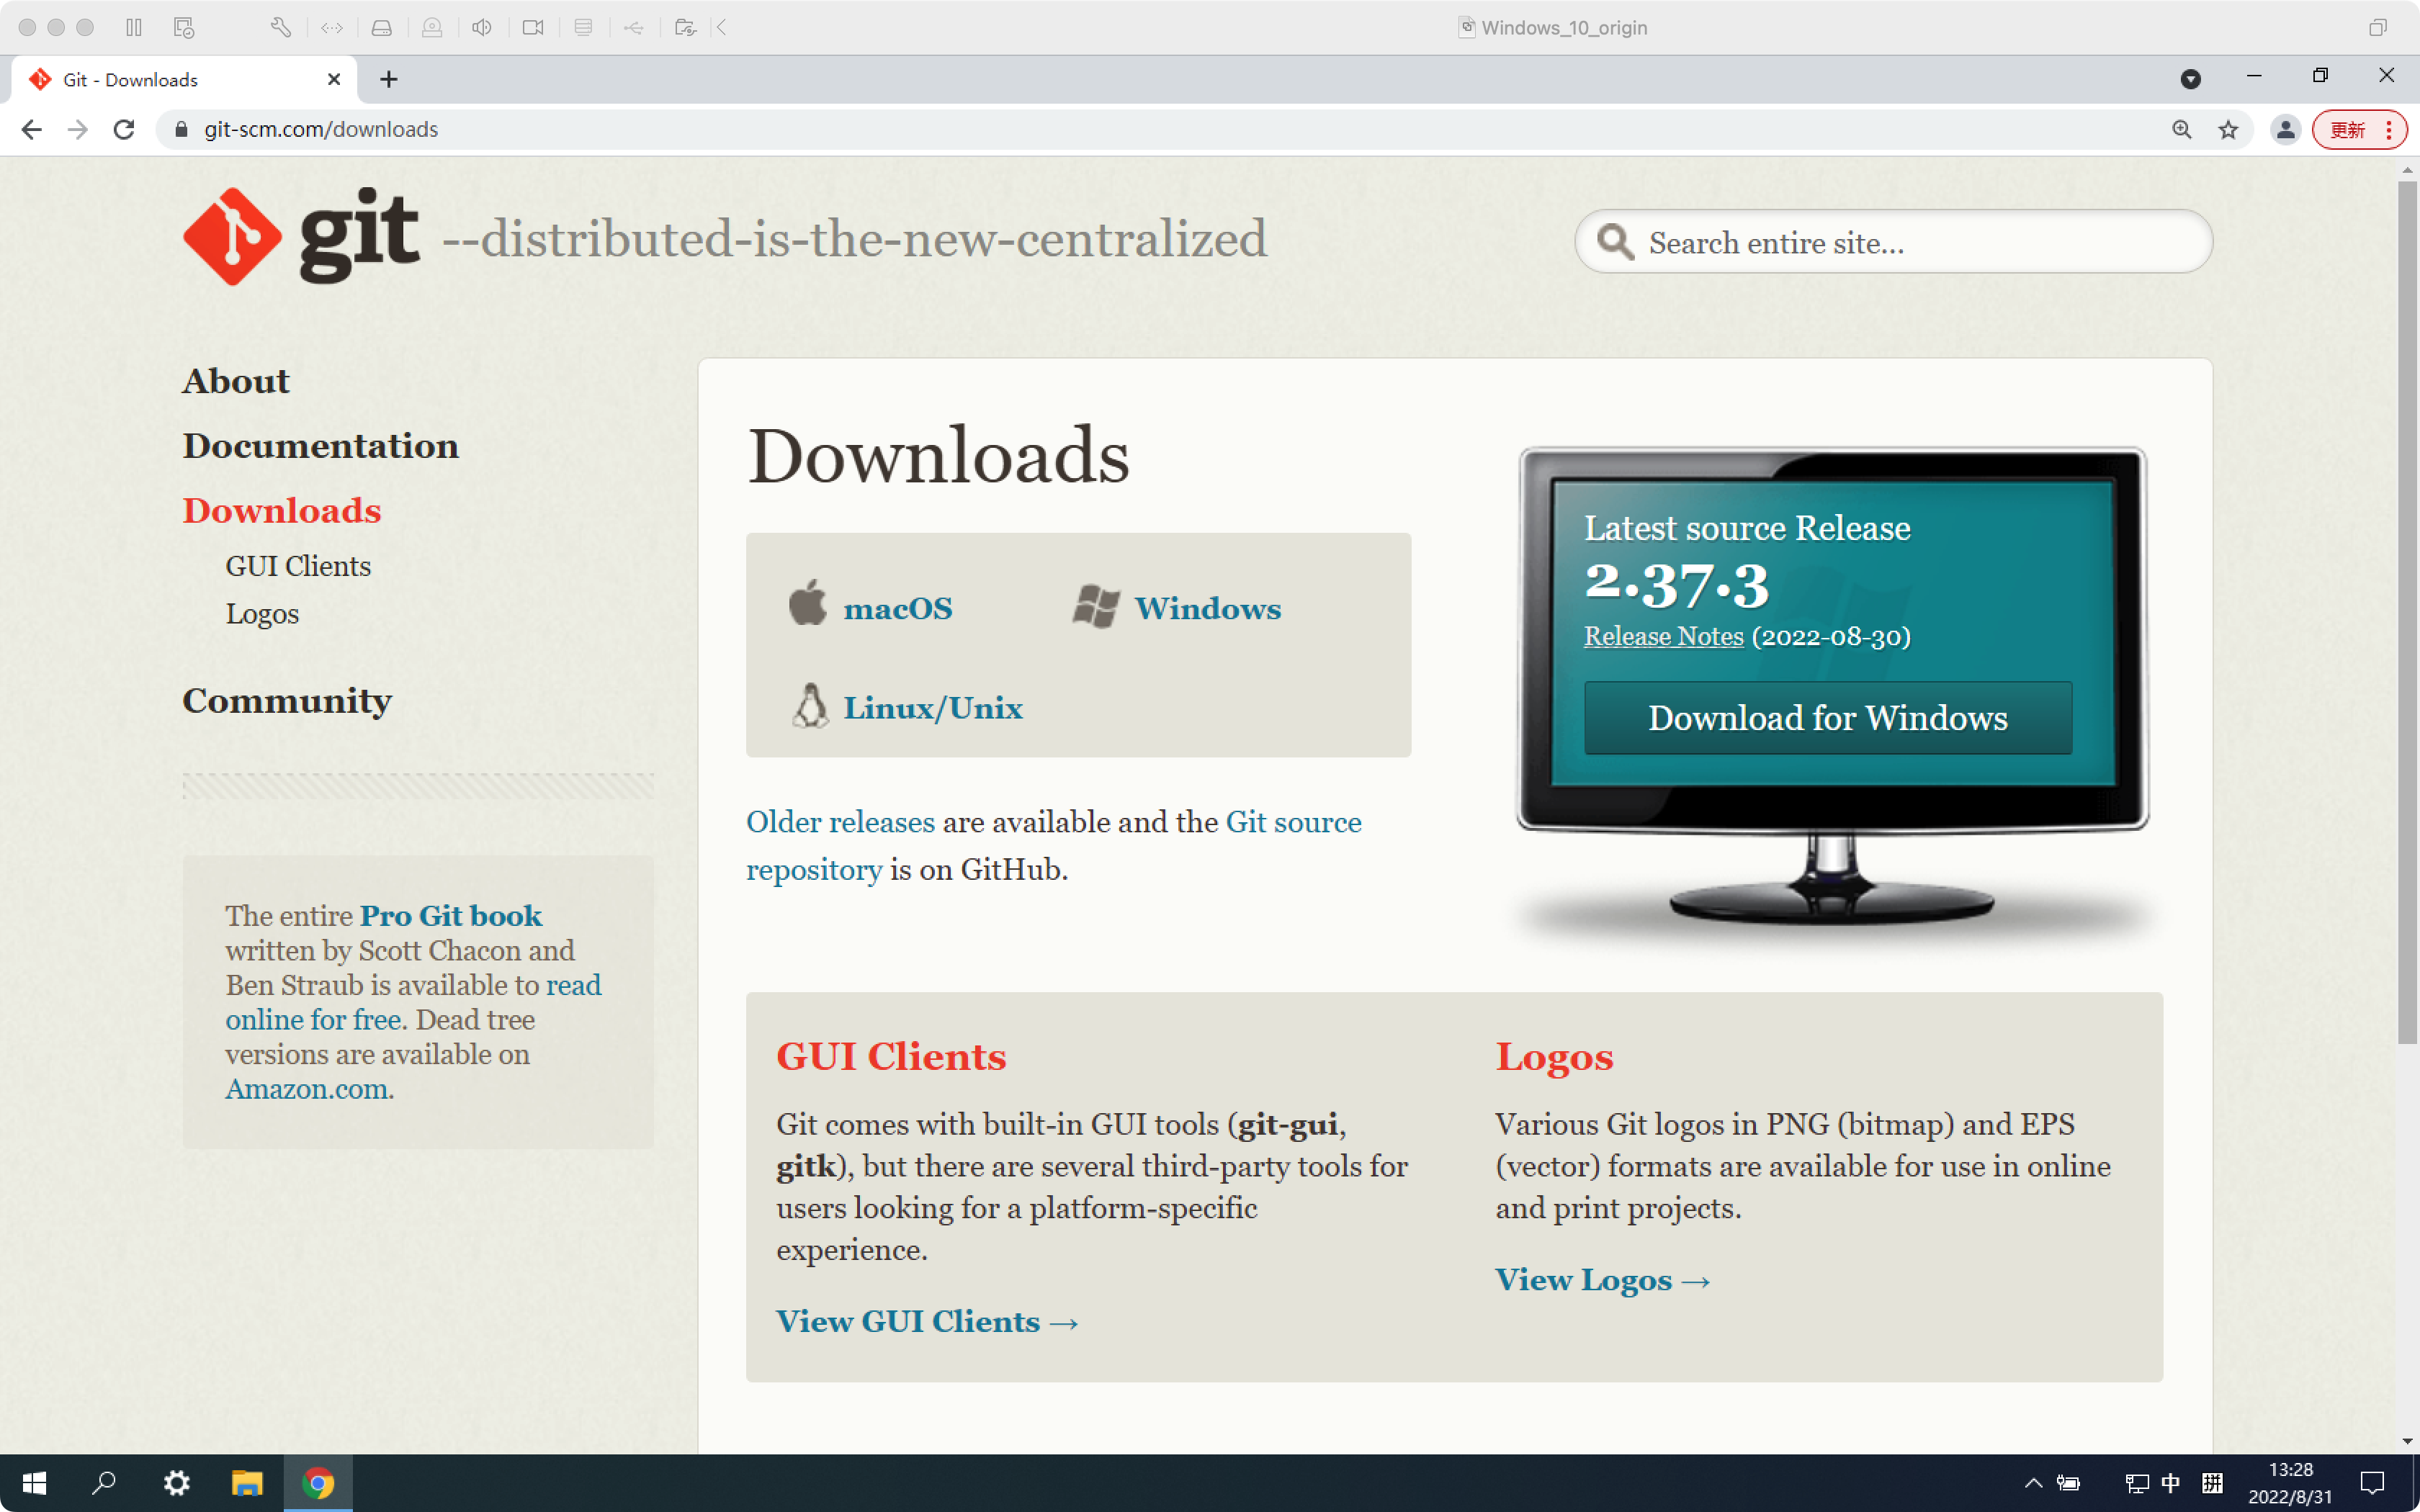Click Download for Windows button

tap(1828, 718)
